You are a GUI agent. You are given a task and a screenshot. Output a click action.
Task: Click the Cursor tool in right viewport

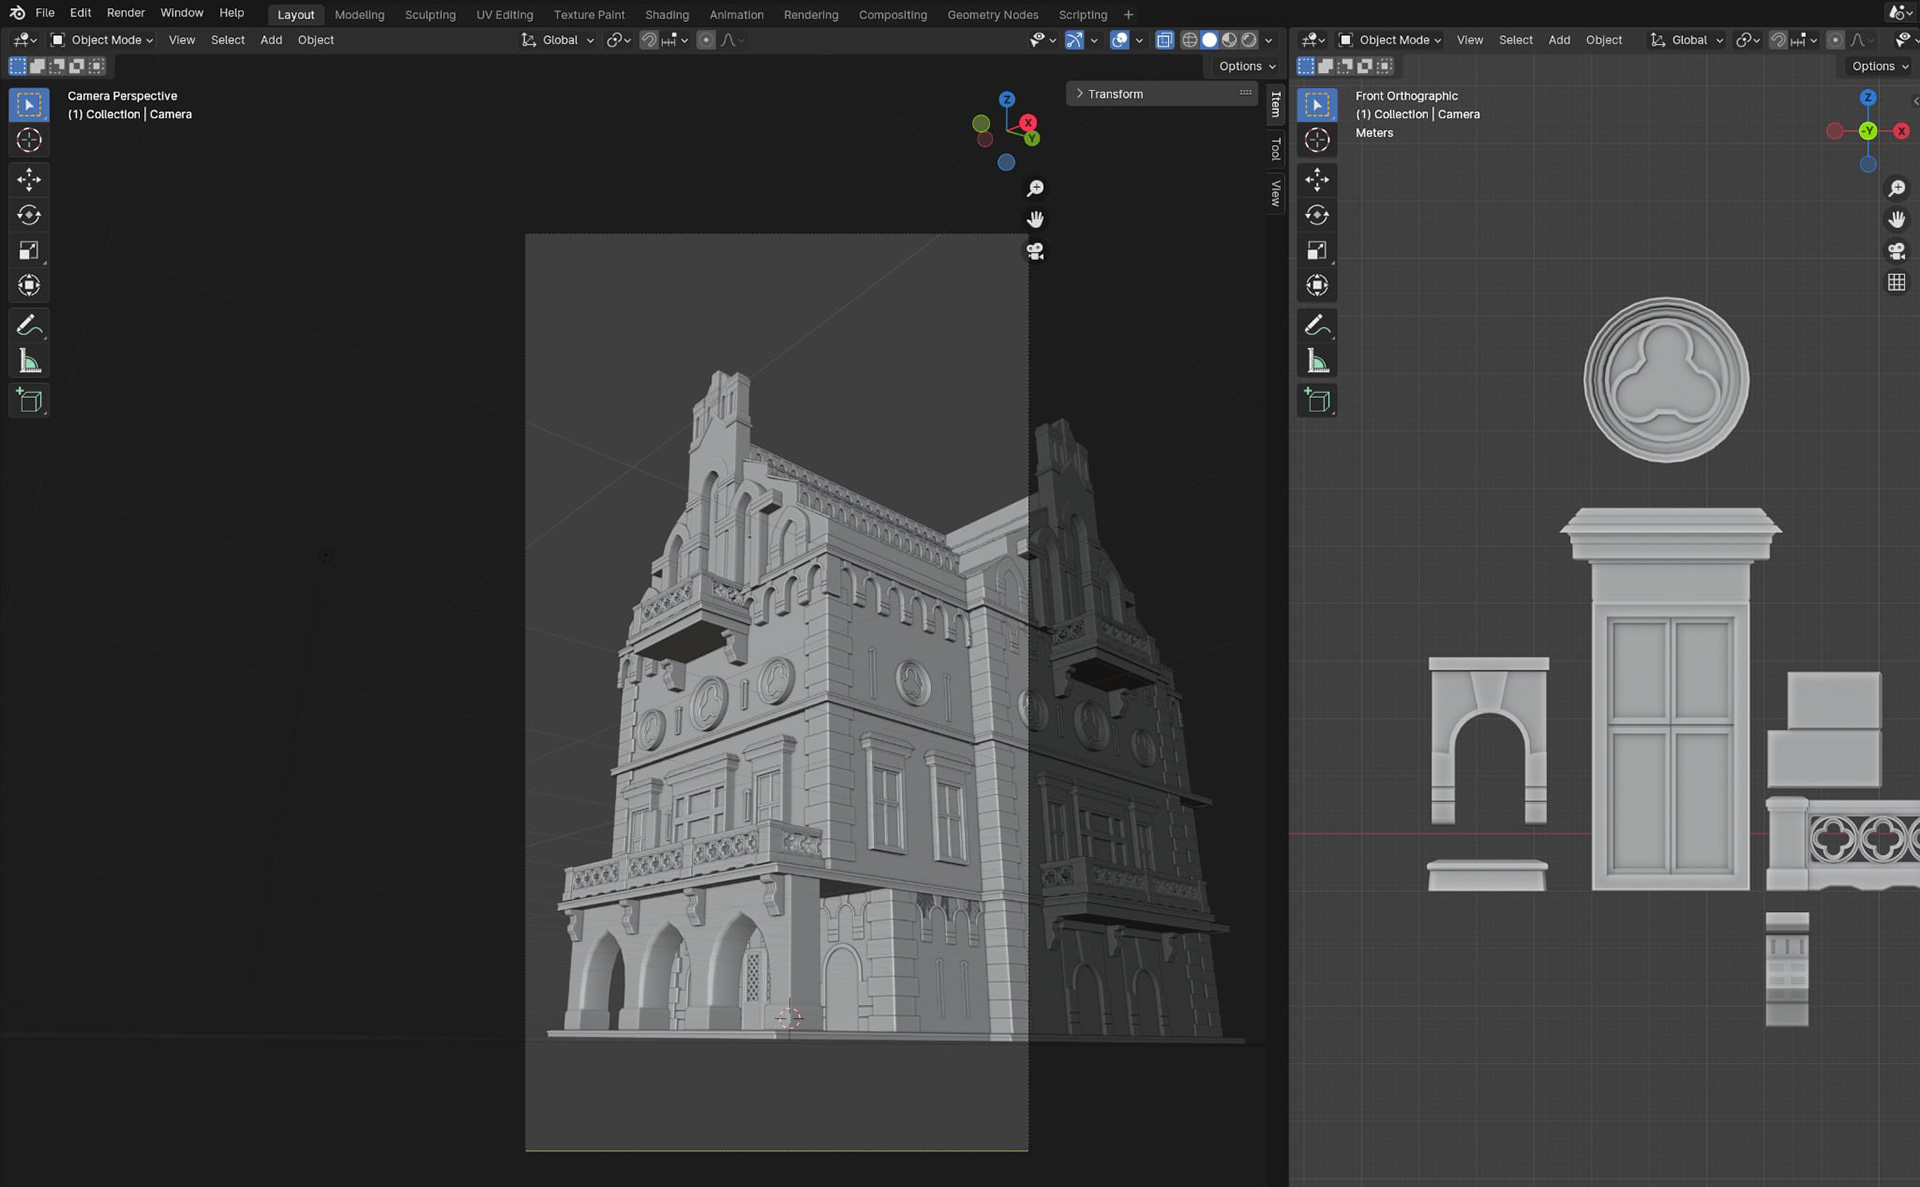click(x=1317, y=140)
